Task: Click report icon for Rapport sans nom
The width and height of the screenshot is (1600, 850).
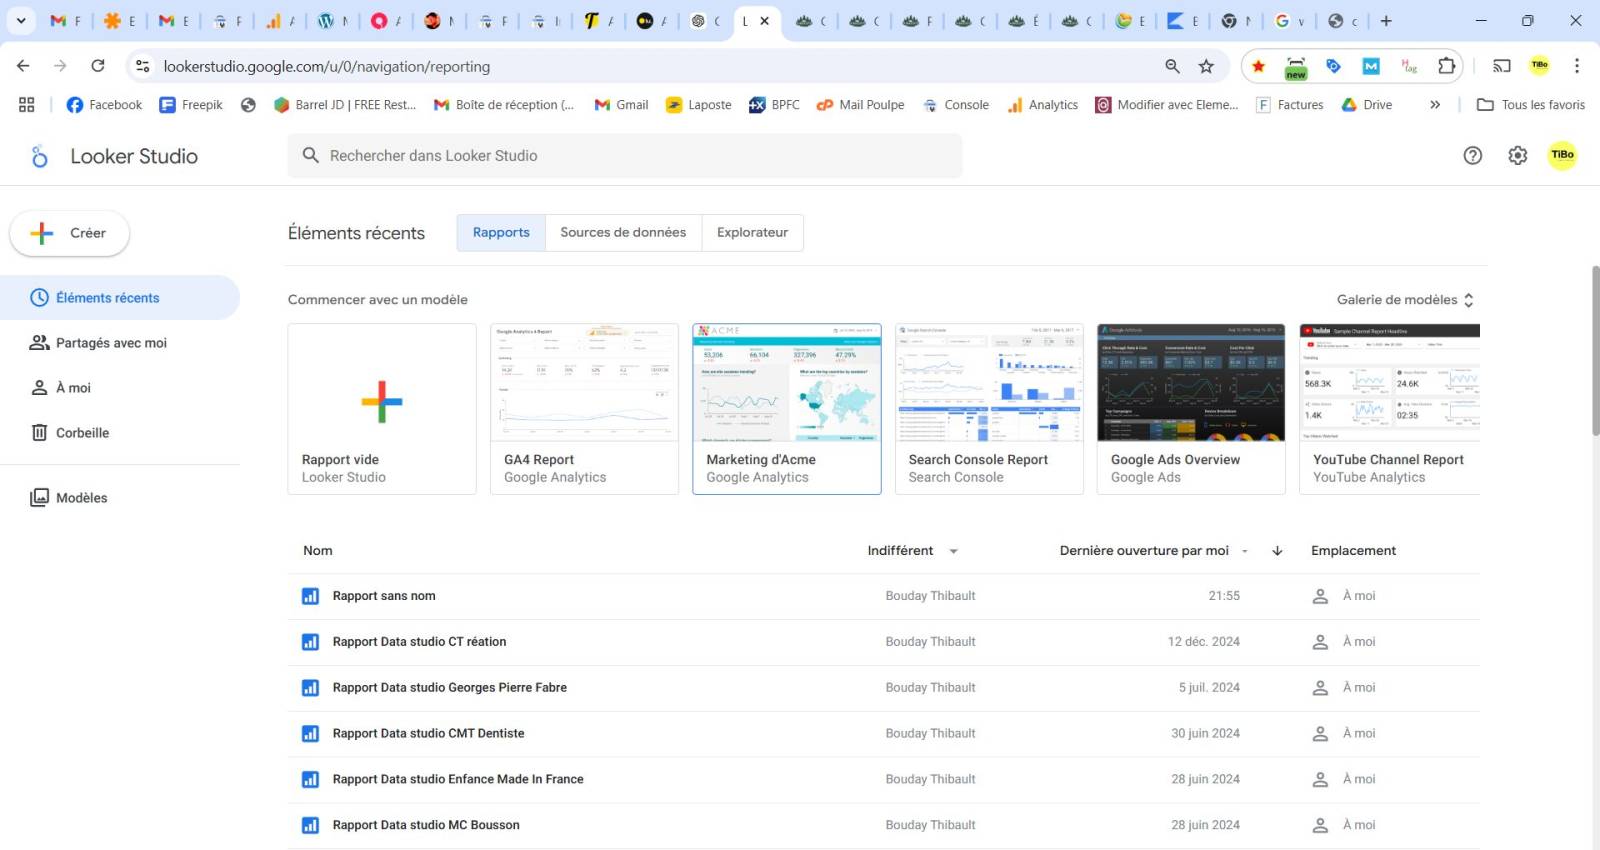Action: [x=310, y=596]
